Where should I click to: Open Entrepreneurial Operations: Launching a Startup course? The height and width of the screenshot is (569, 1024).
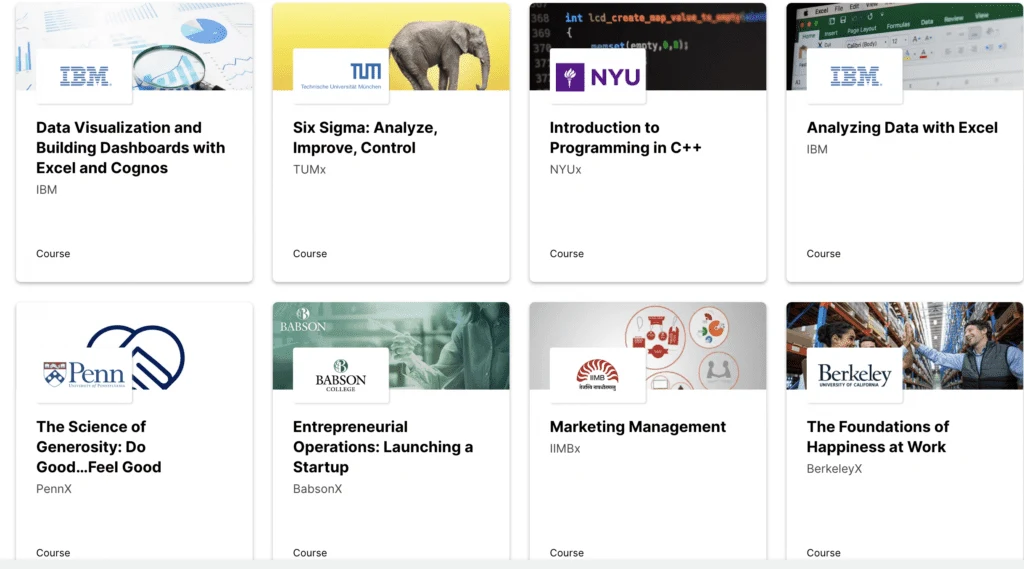383,447
